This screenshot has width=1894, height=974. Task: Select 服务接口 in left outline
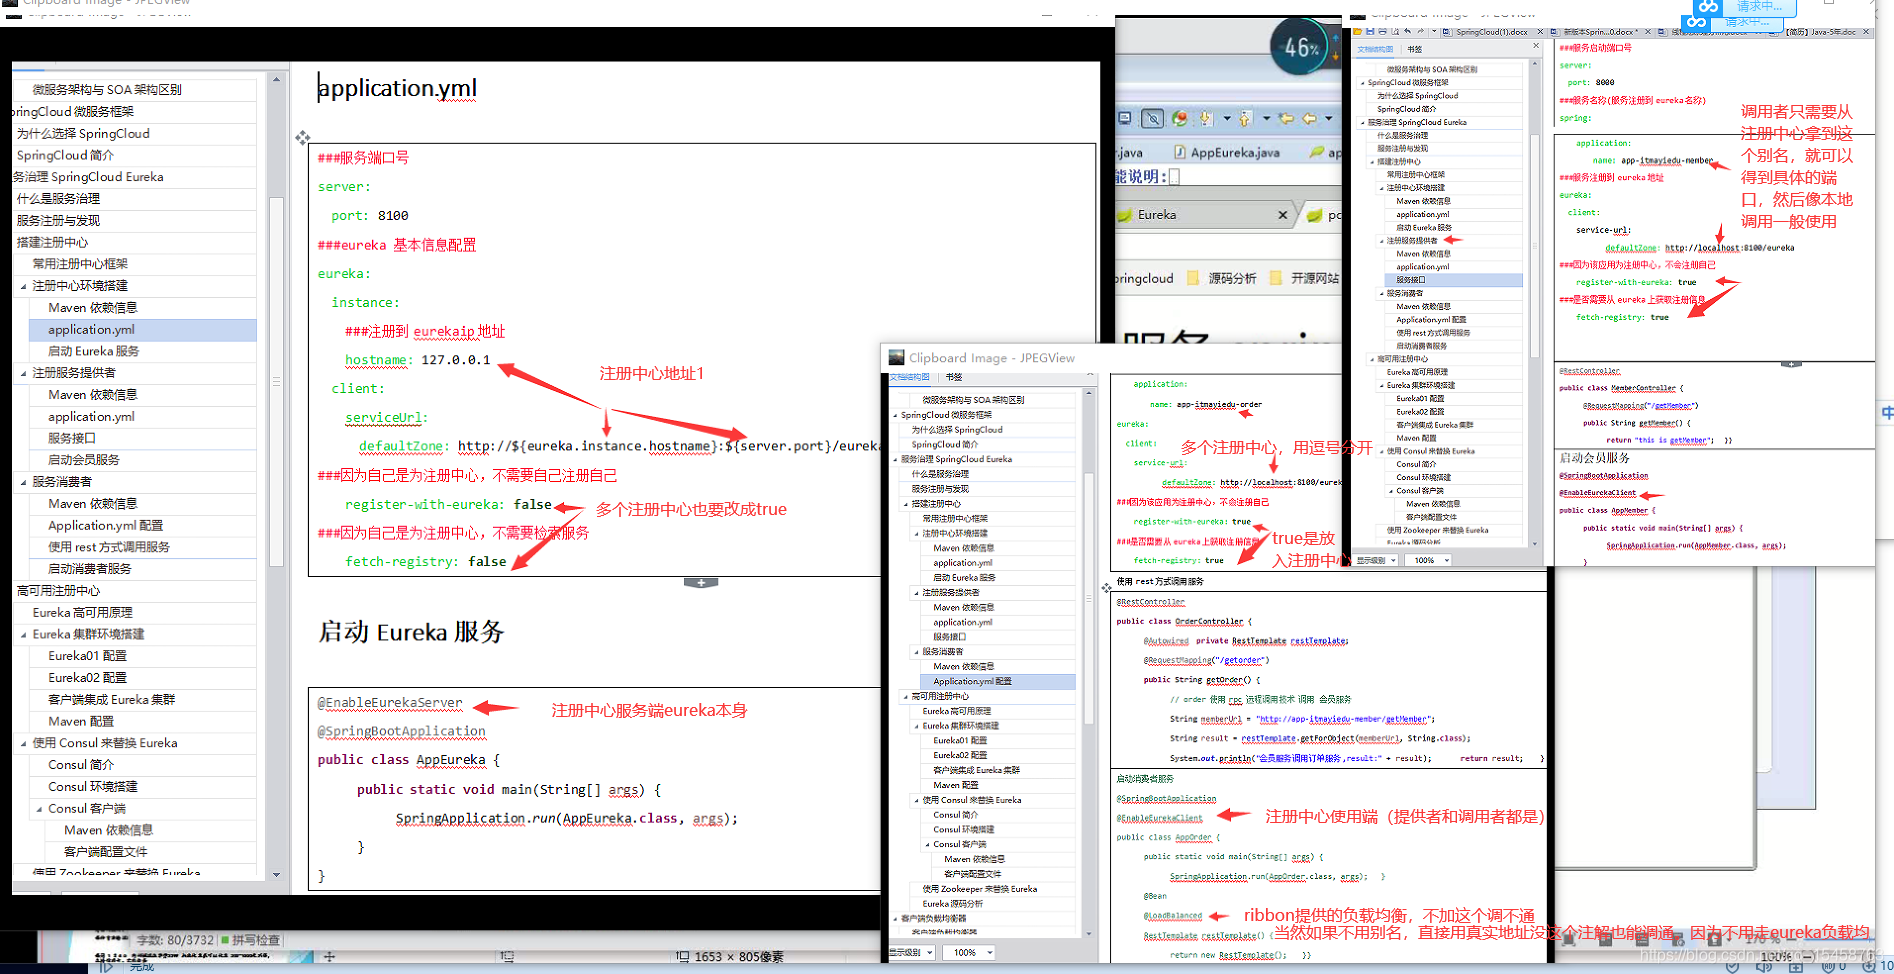(72, 438)
